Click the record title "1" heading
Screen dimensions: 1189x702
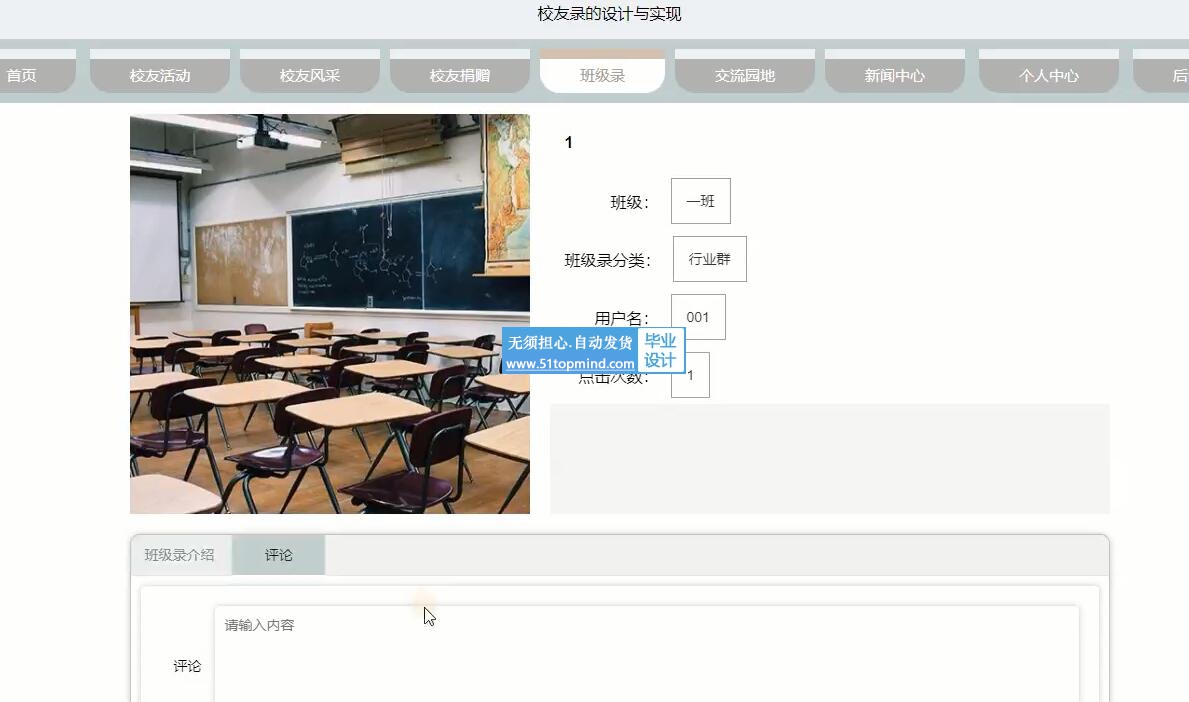click(x=569, y=143)
